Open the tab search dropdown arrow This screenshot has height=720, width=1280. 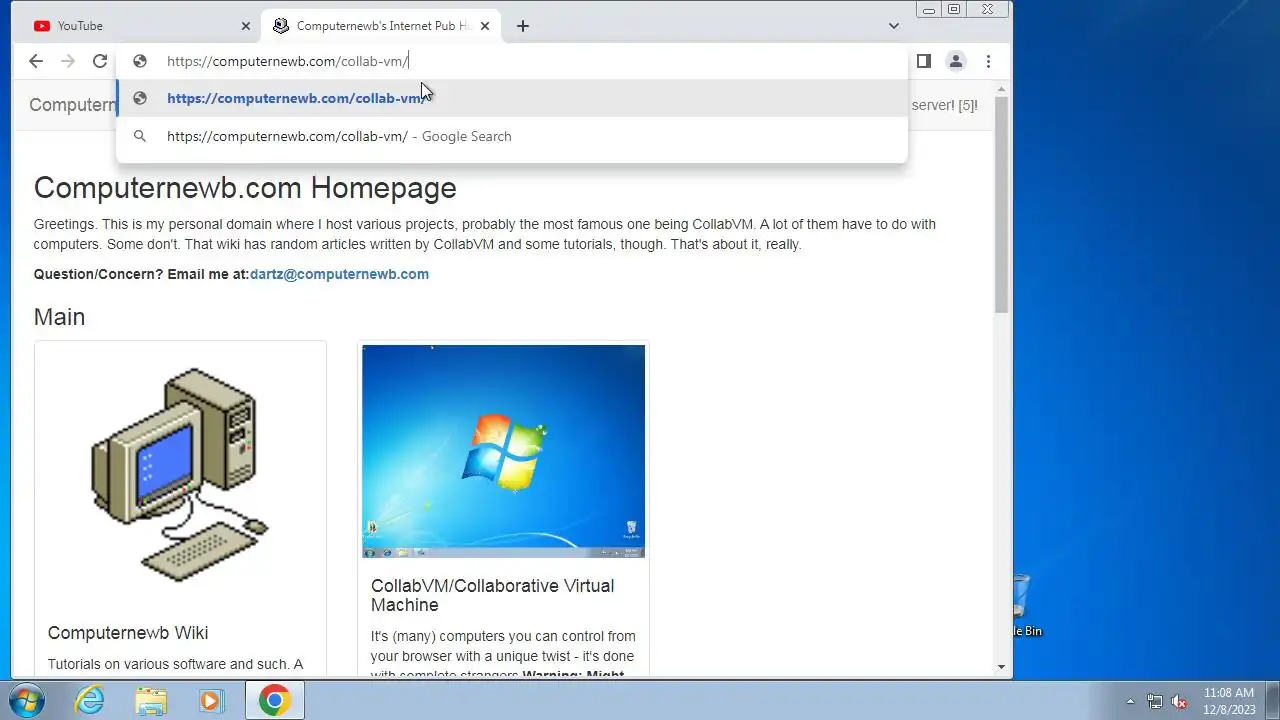[894, 26]
